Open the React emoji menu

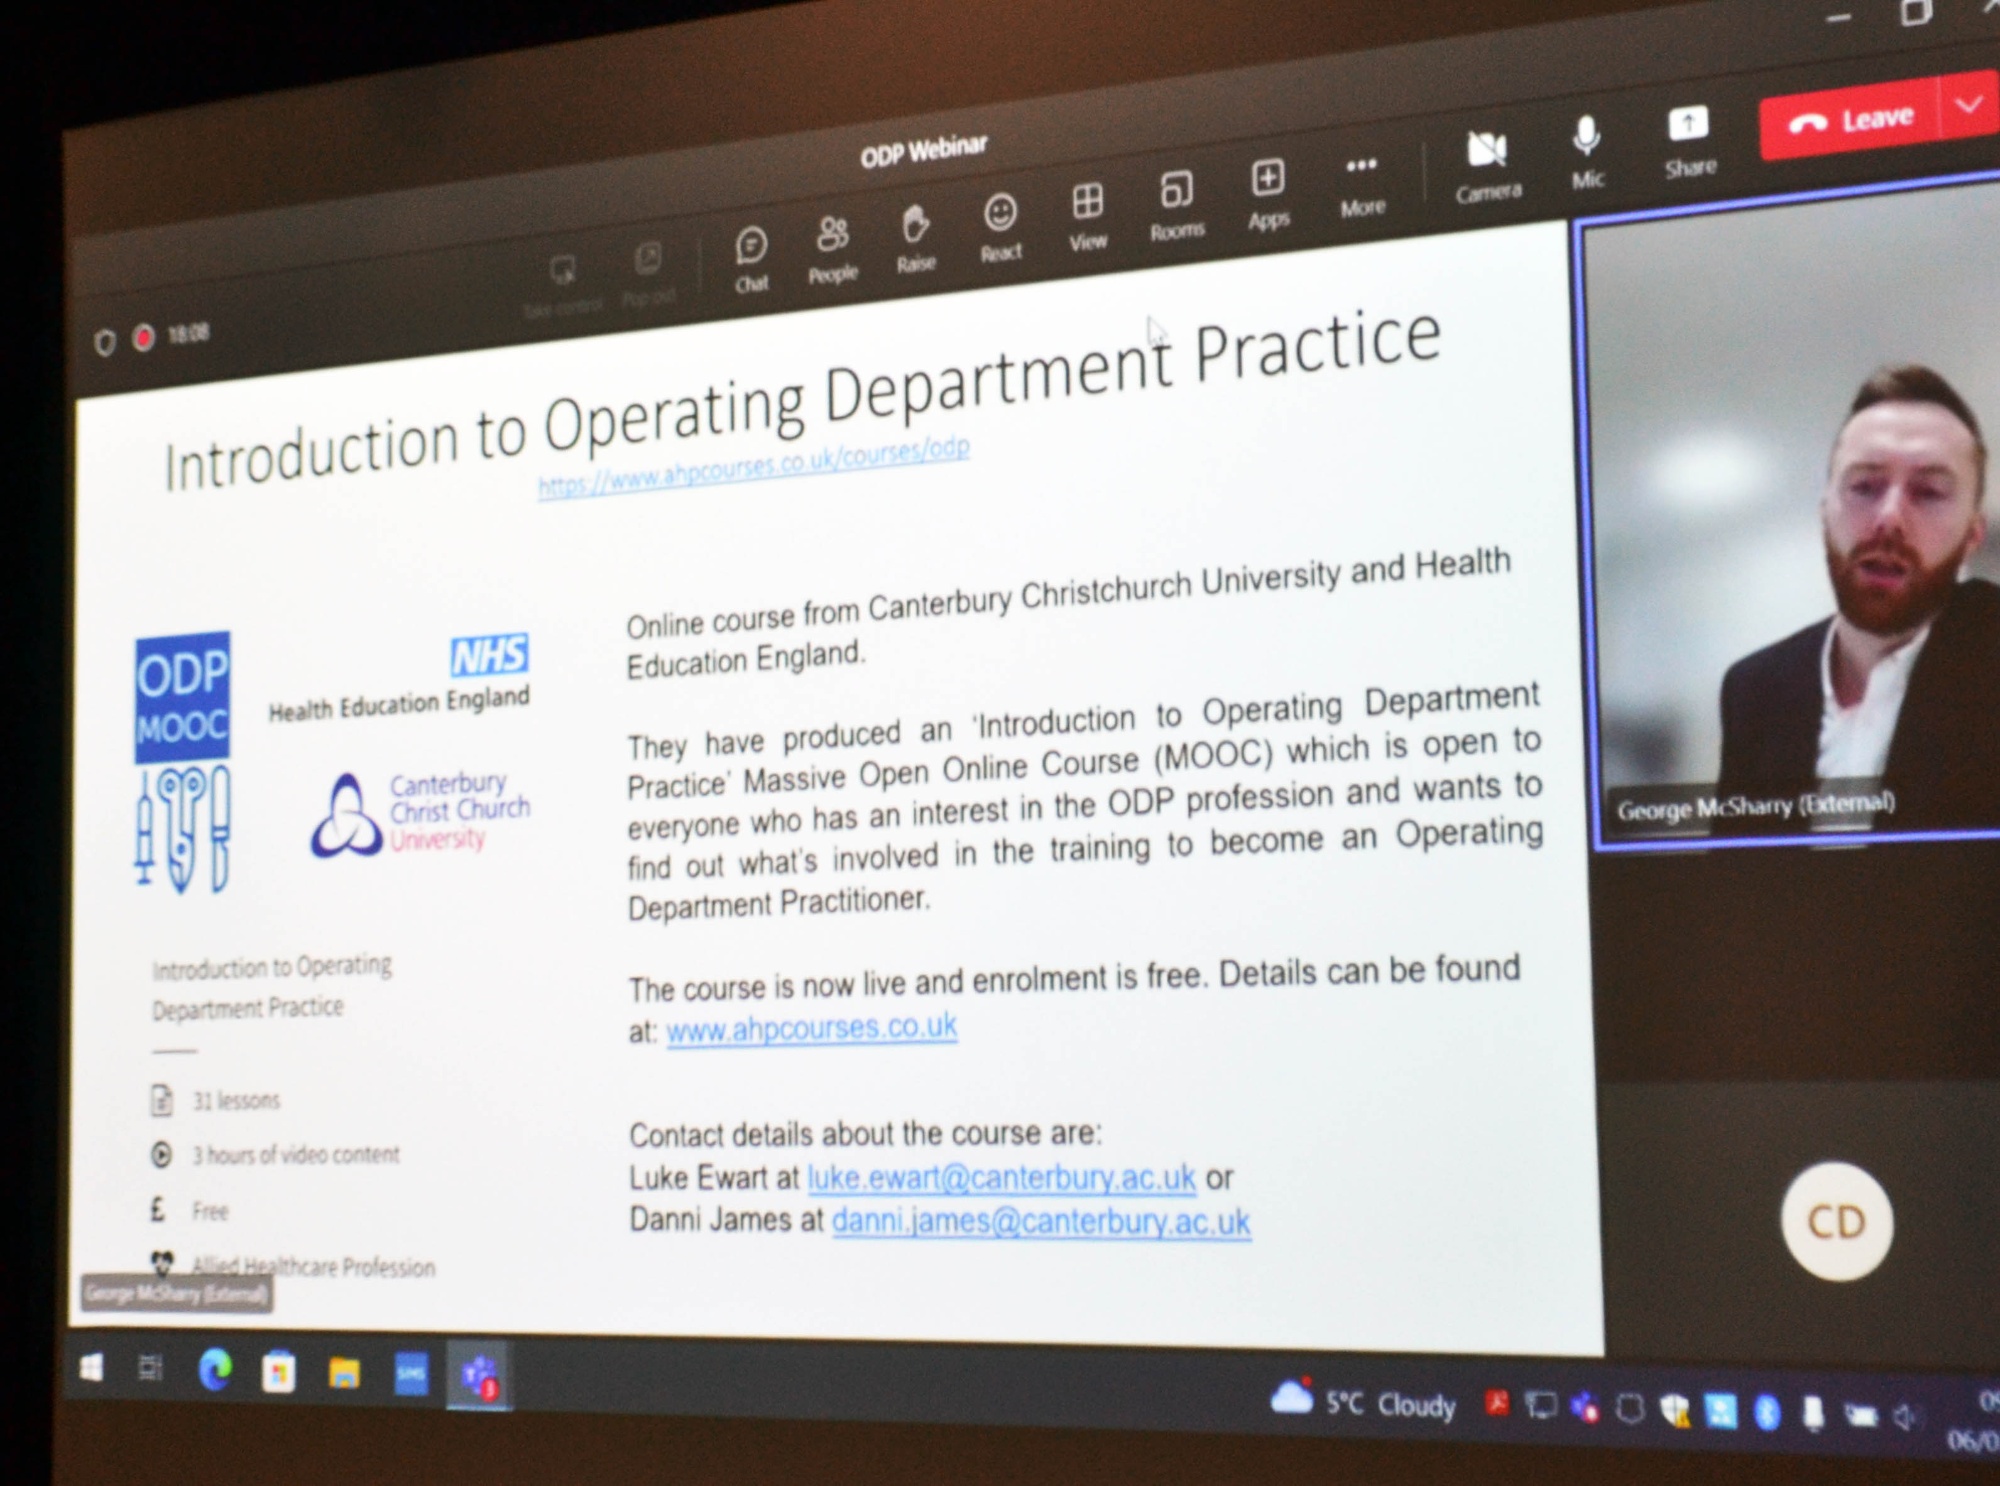tap(1001, 227)
